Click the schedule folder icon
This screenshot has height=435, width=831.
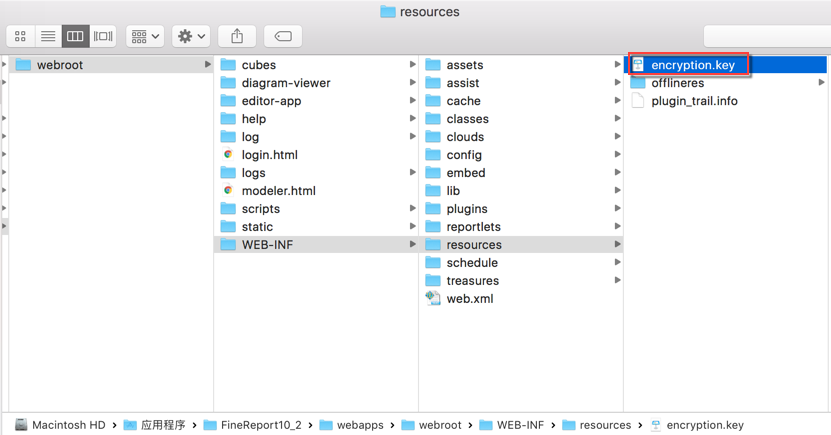pyautogui.click(x=433, y=263)
